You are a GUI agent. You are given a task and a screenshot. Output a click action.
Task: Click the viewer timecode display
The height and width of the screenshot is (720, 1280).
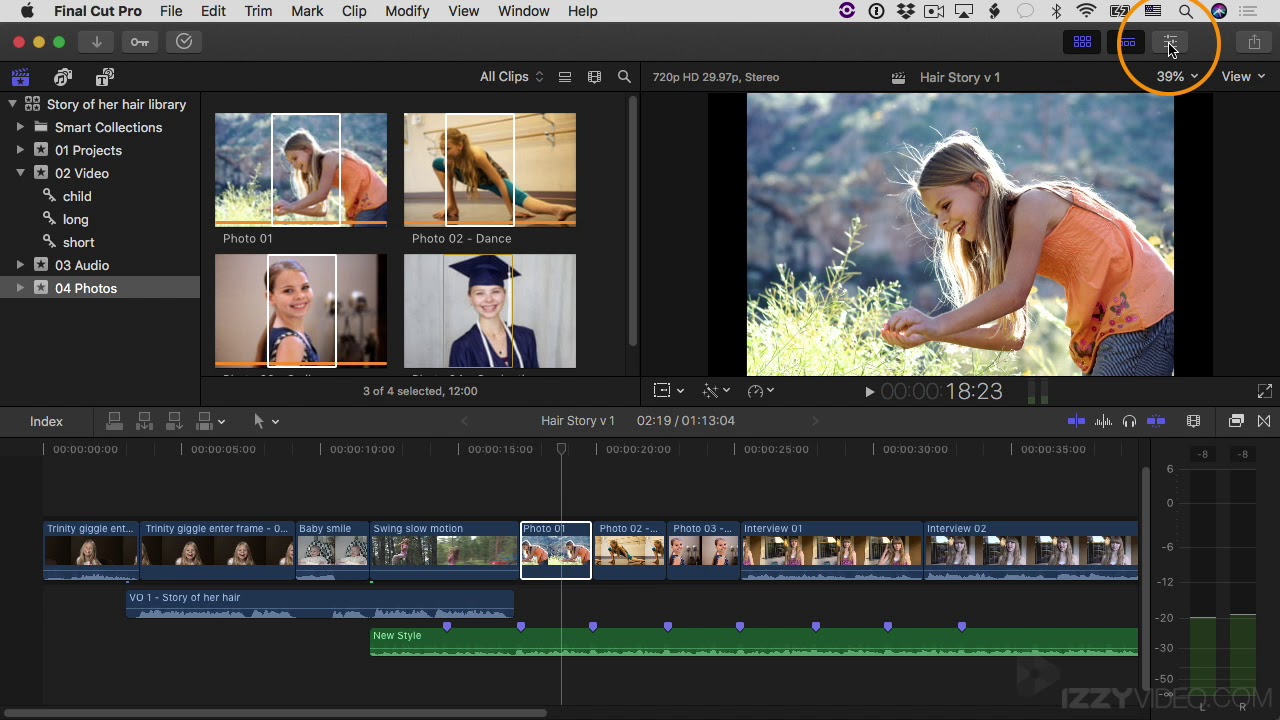942,392
